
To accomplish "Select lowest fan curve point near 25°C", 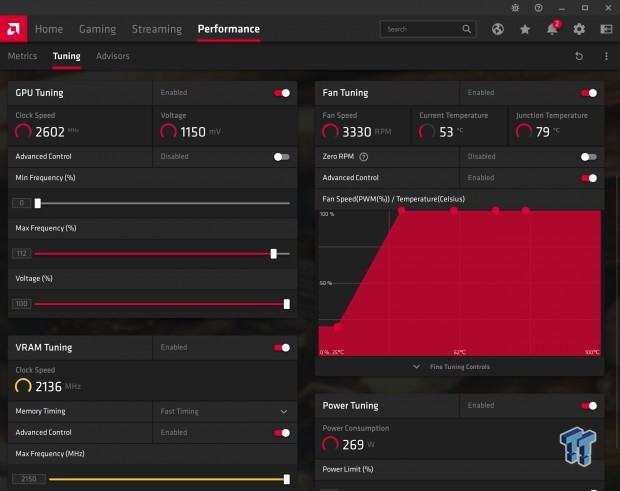I will click(337, 327).
